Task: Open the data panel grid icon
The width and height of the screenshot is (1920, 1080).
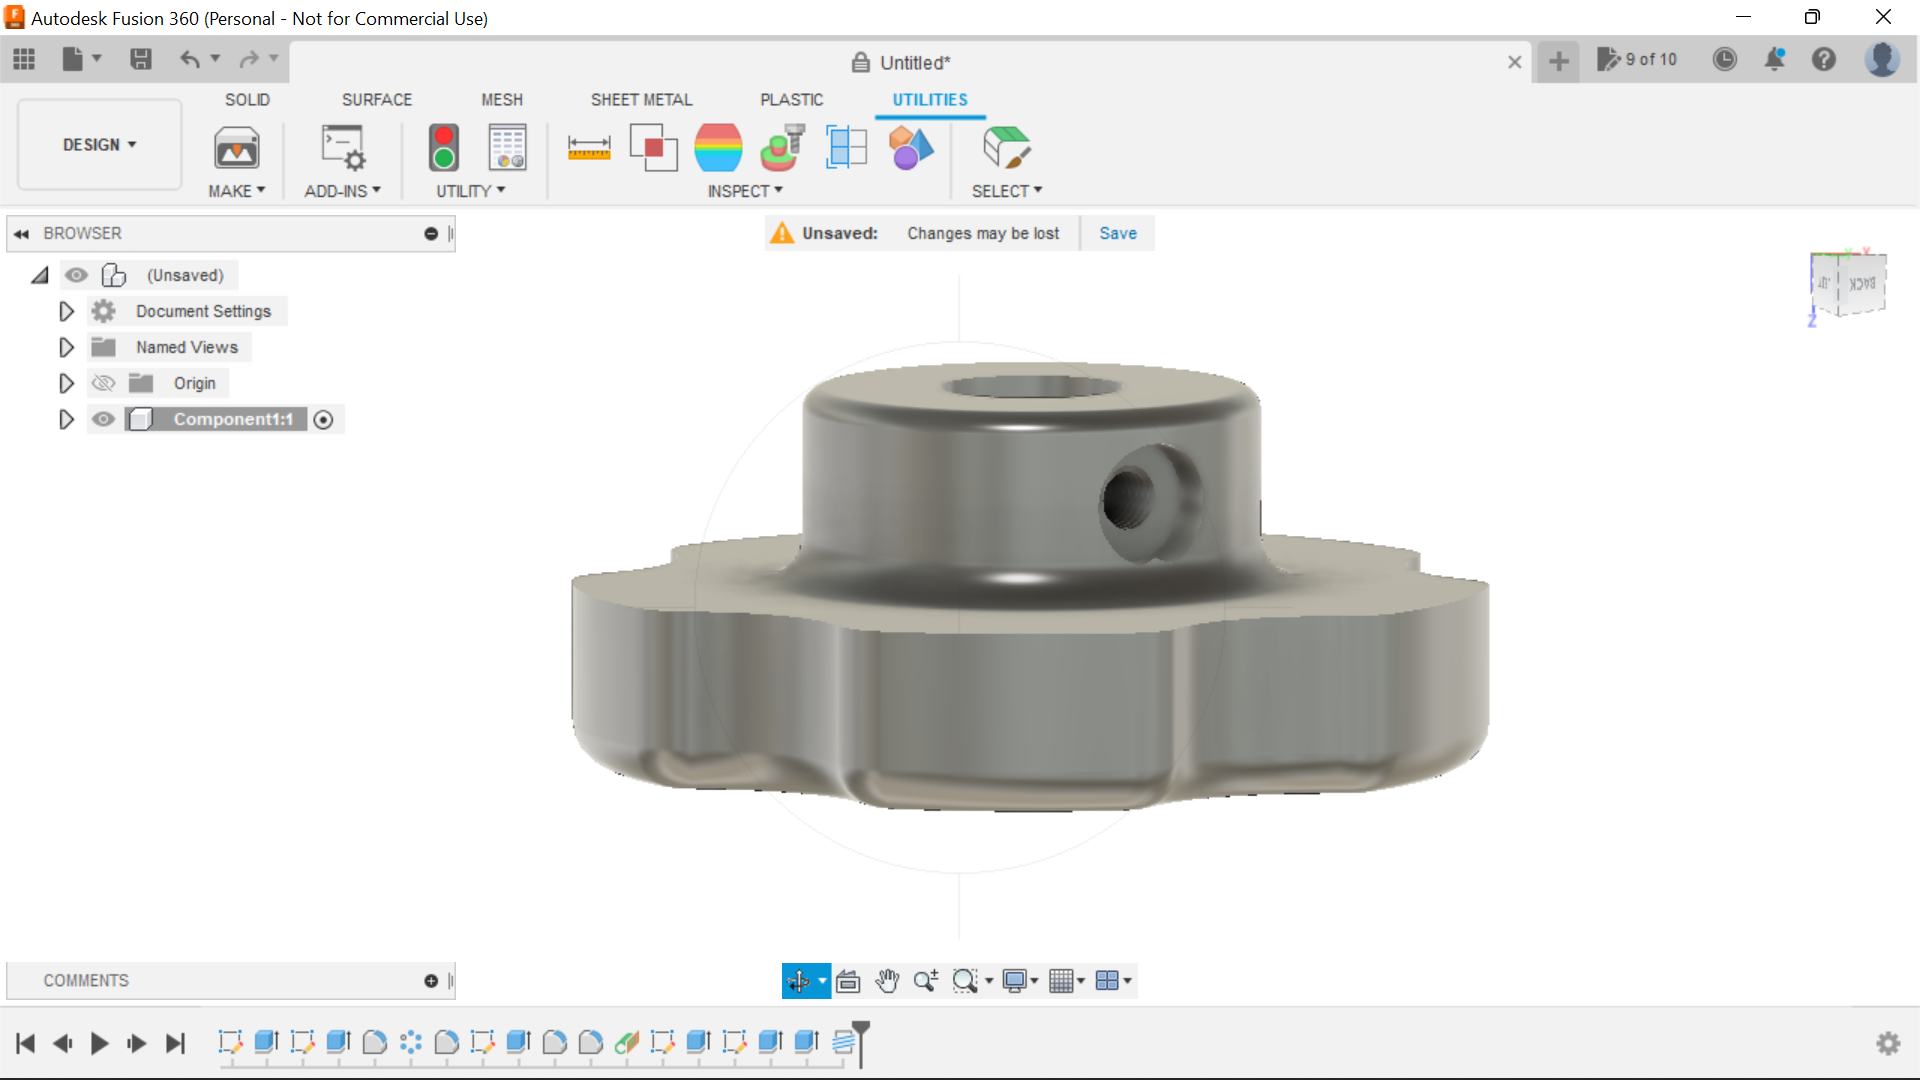Action: (x=24, y=60)
